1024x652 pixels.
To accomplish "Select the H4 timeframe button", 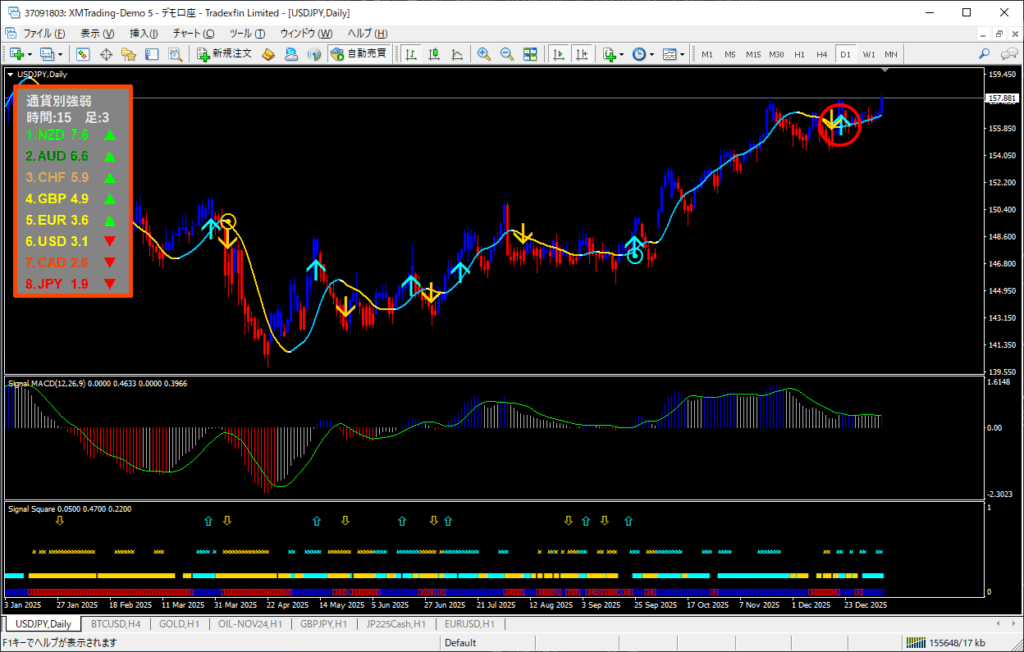I will click(x=822, y=54).
